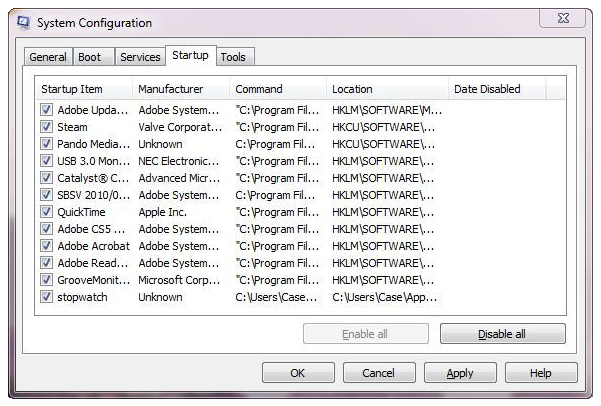Switch to the Services tab
The width and height of the screenshot is (601, 406).
pyautogui.click(x=140, y=57)
